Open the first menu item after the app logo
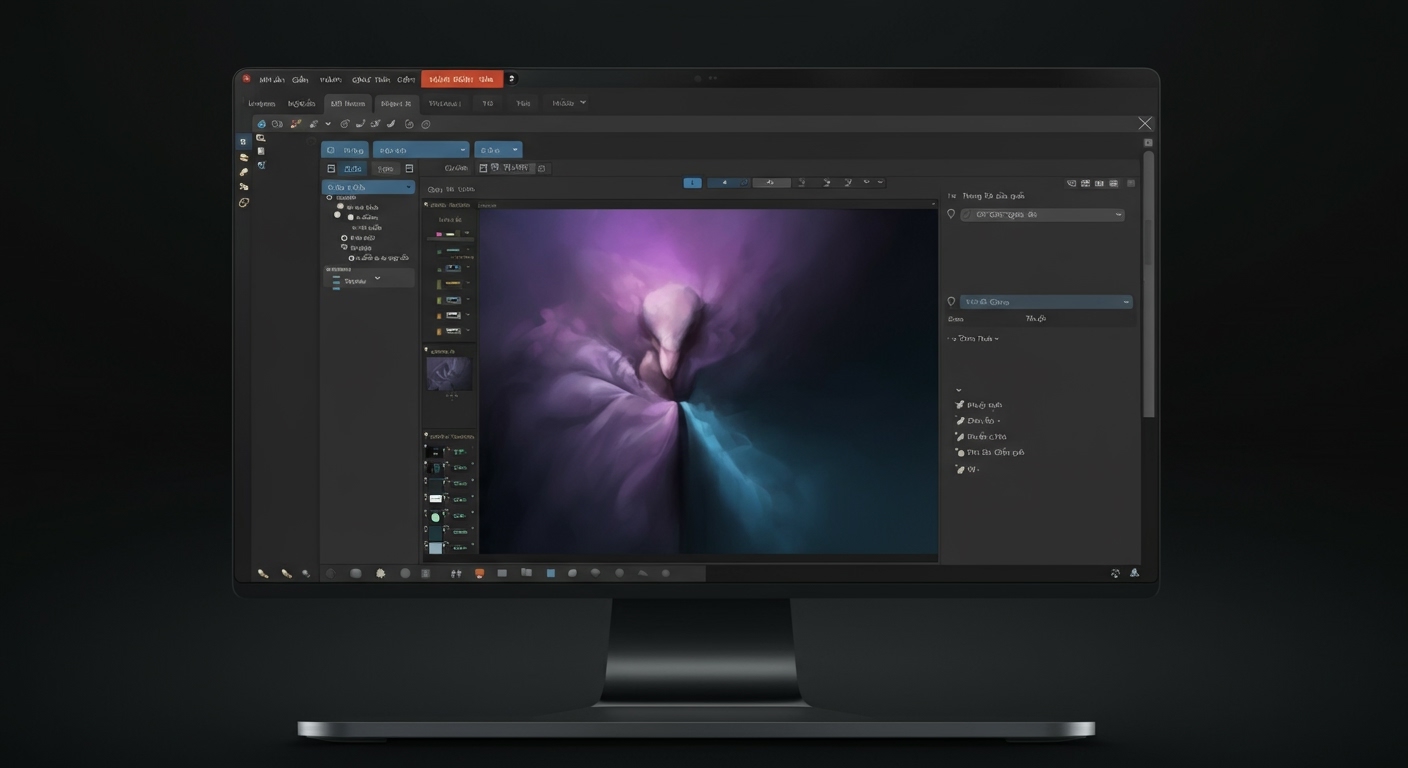 tap(271, 79)
